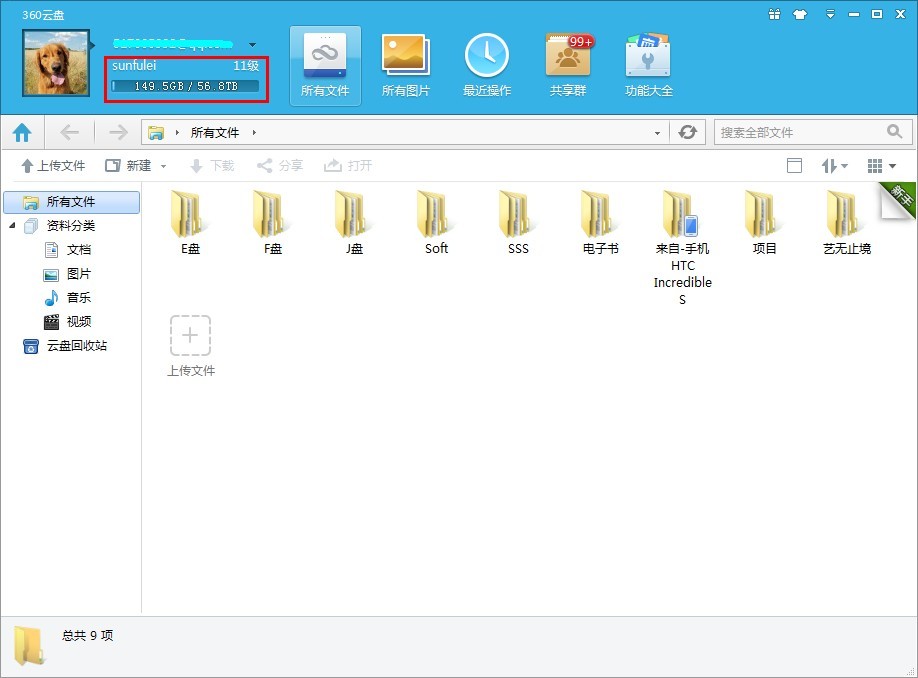
Task: Open the view mode grid dropdown
Action: tap(881, 166)
